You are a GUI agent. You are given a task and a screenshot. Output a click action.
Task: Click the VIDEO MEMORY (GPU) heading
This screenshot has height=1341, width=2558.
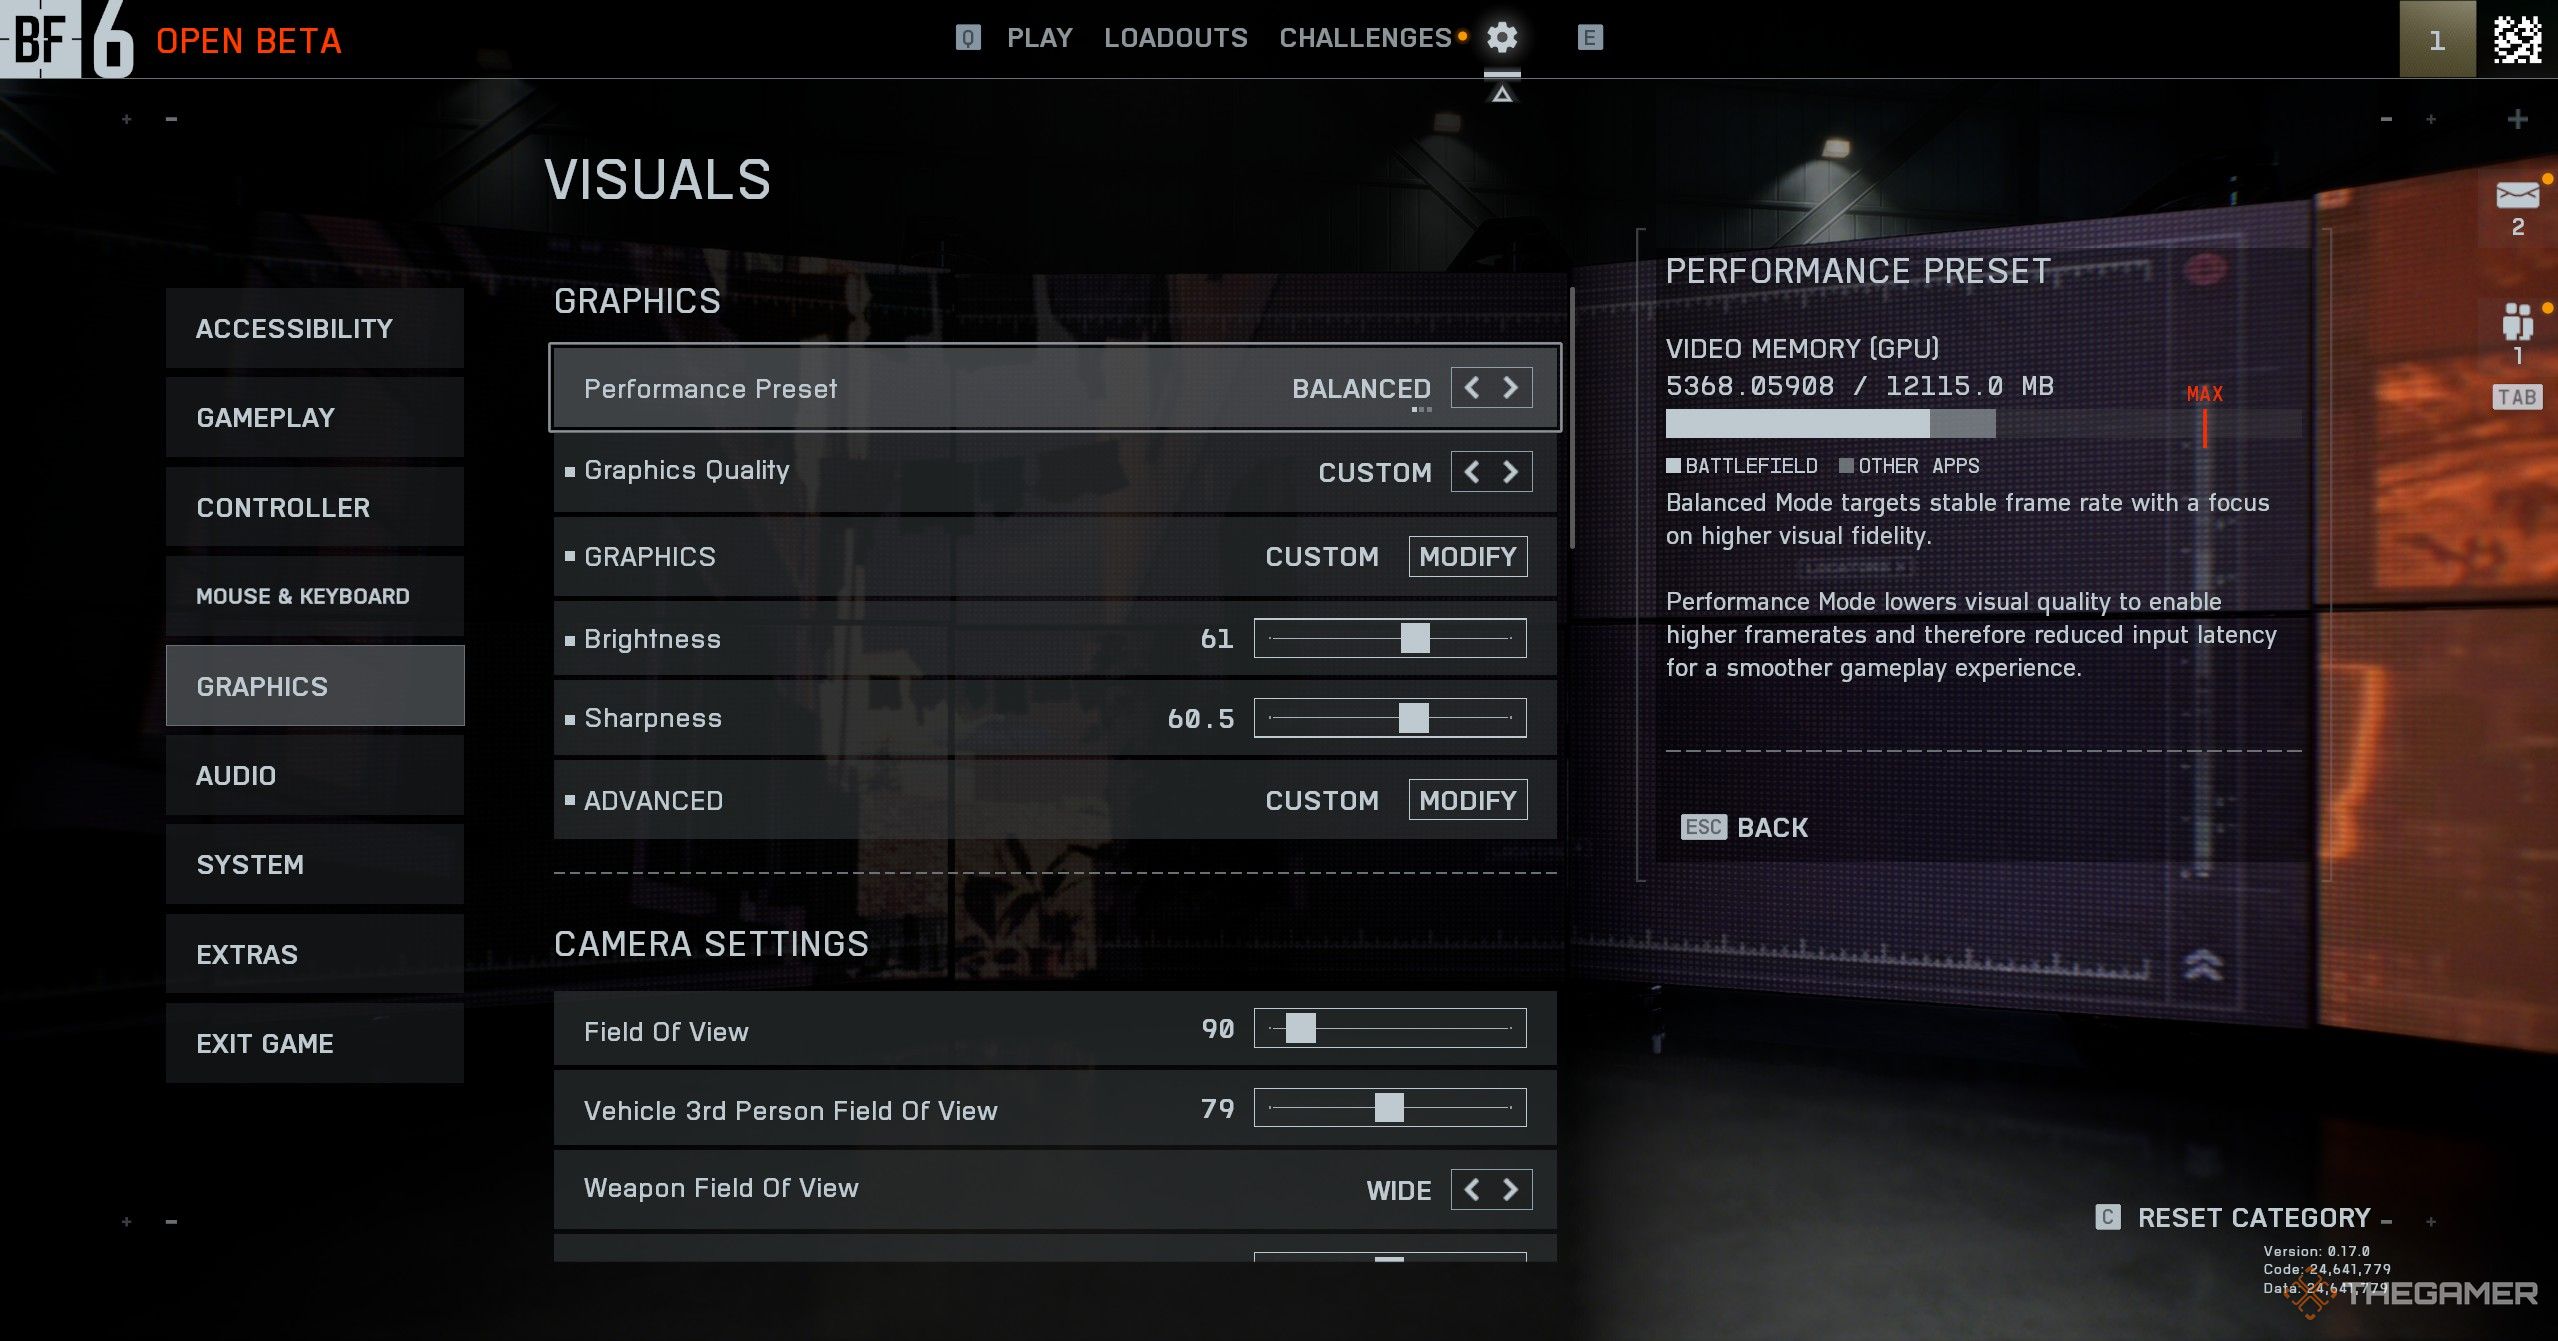1802,348
